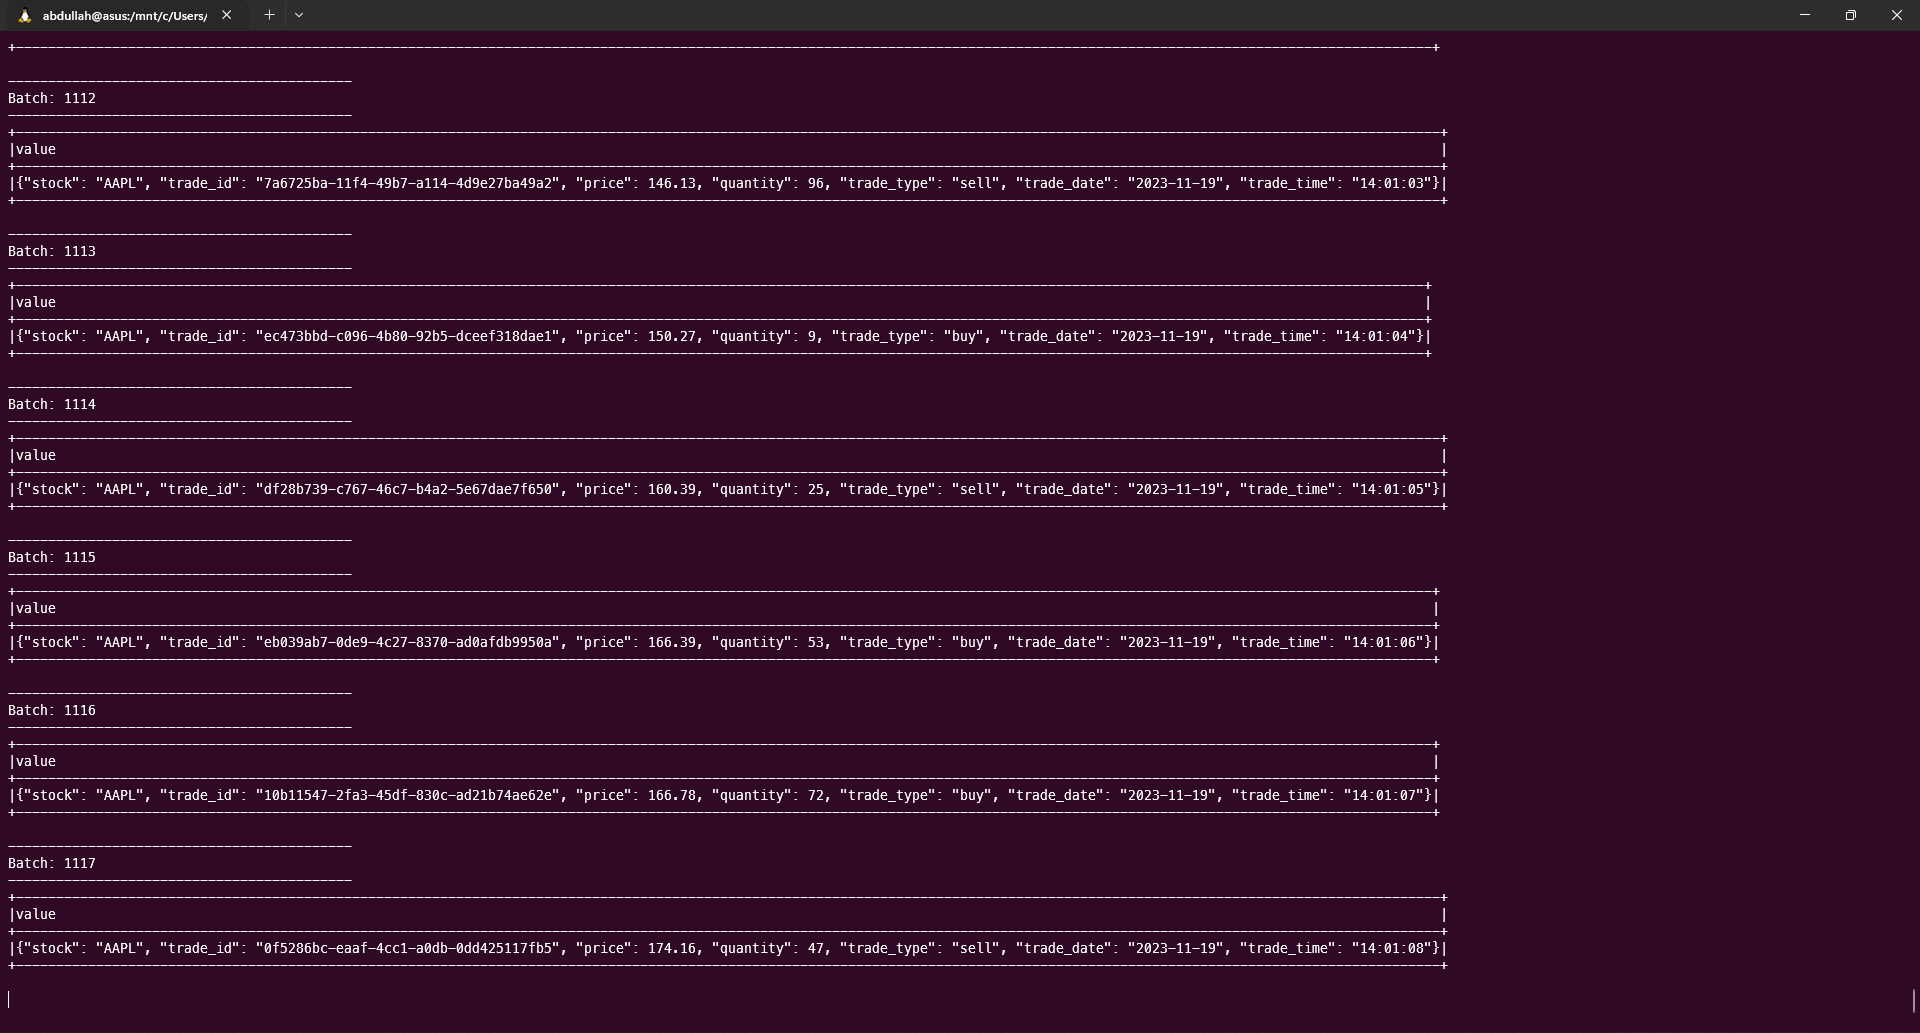Click the 'value' header under Batch 1115
Screen dimensions: 1920x1033
[x=36, y=608]
